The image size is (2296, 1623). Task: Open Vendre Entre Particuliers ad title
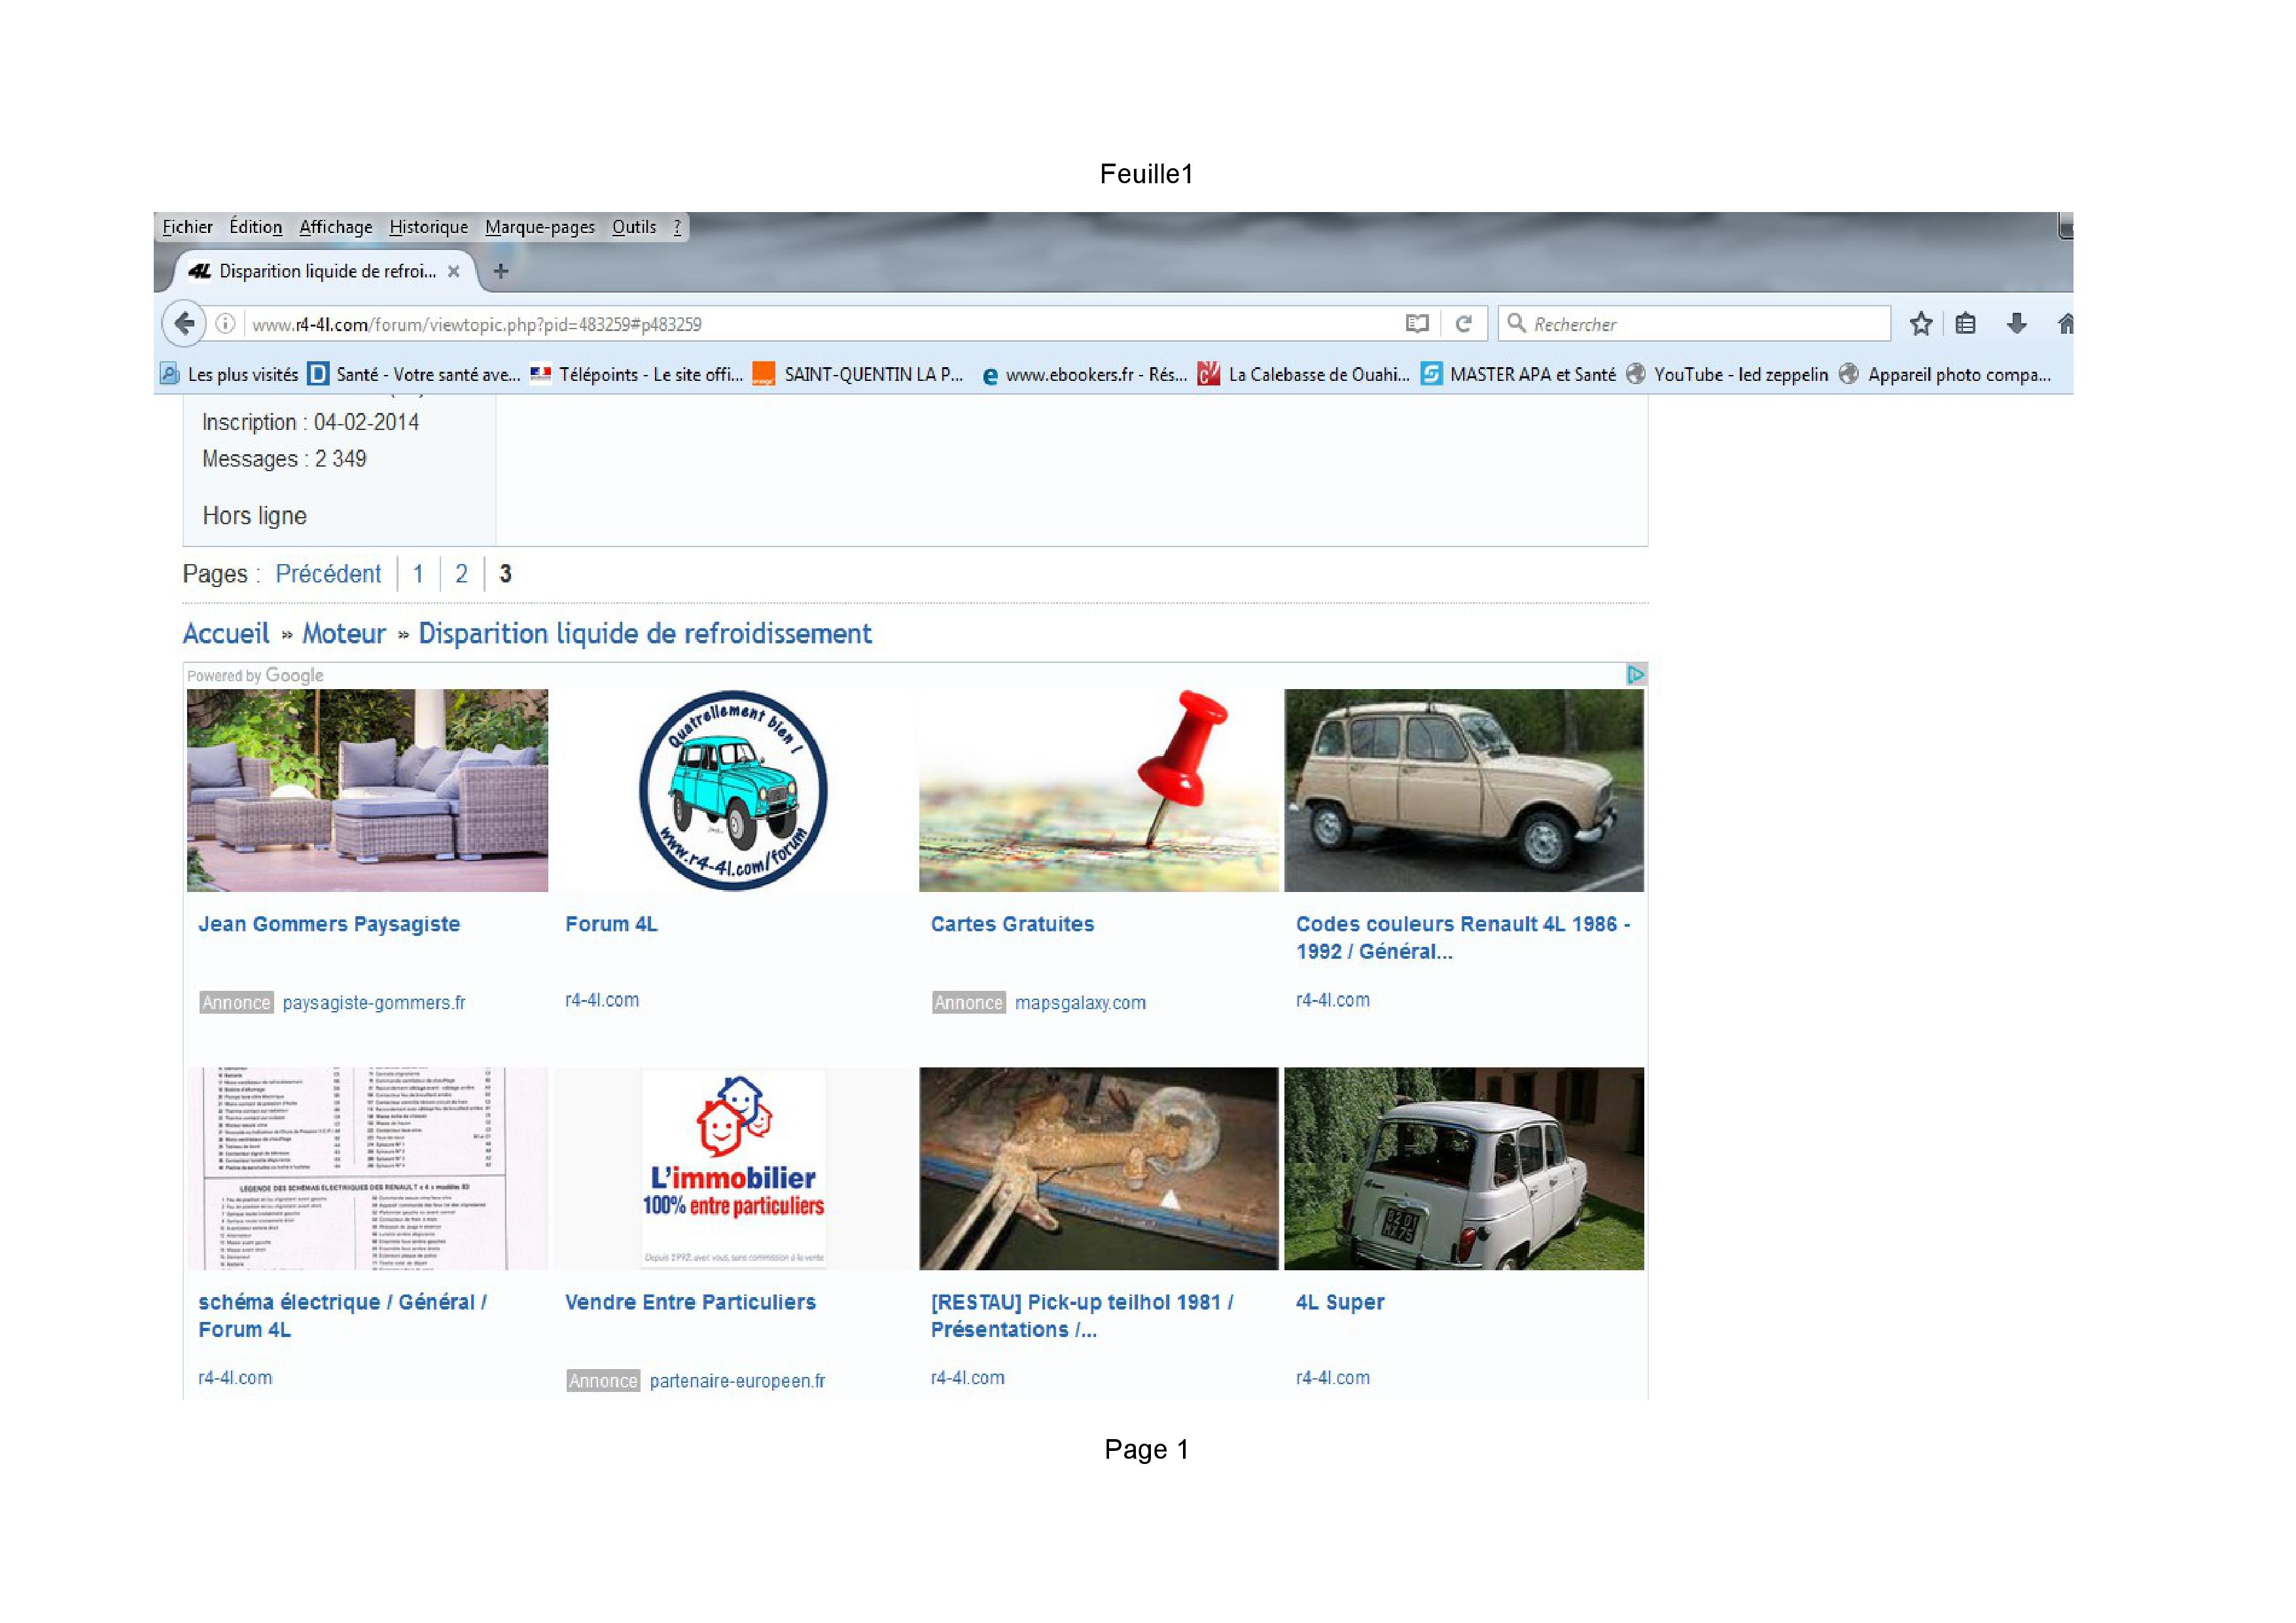point(690,1302)
